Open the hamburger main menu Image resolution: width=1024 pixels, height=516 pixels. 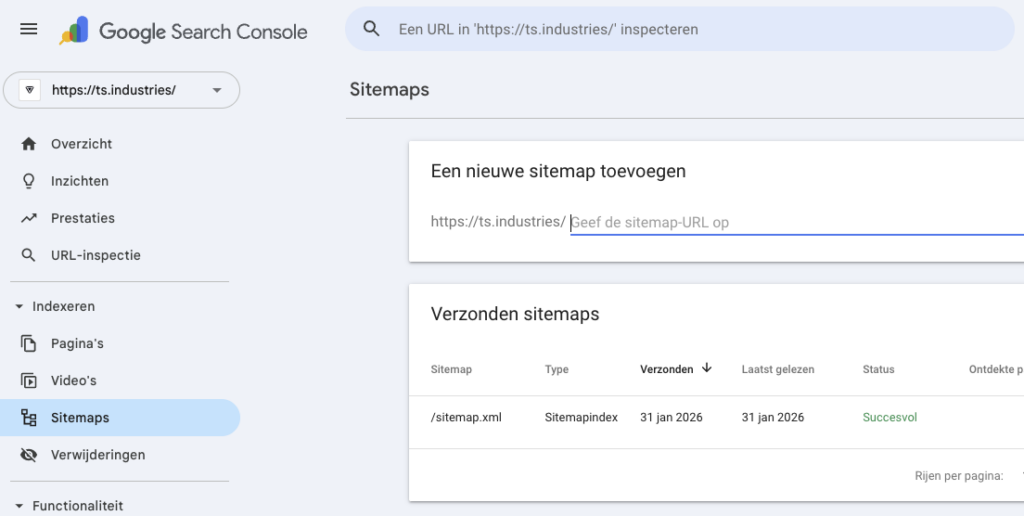(29, 29)
